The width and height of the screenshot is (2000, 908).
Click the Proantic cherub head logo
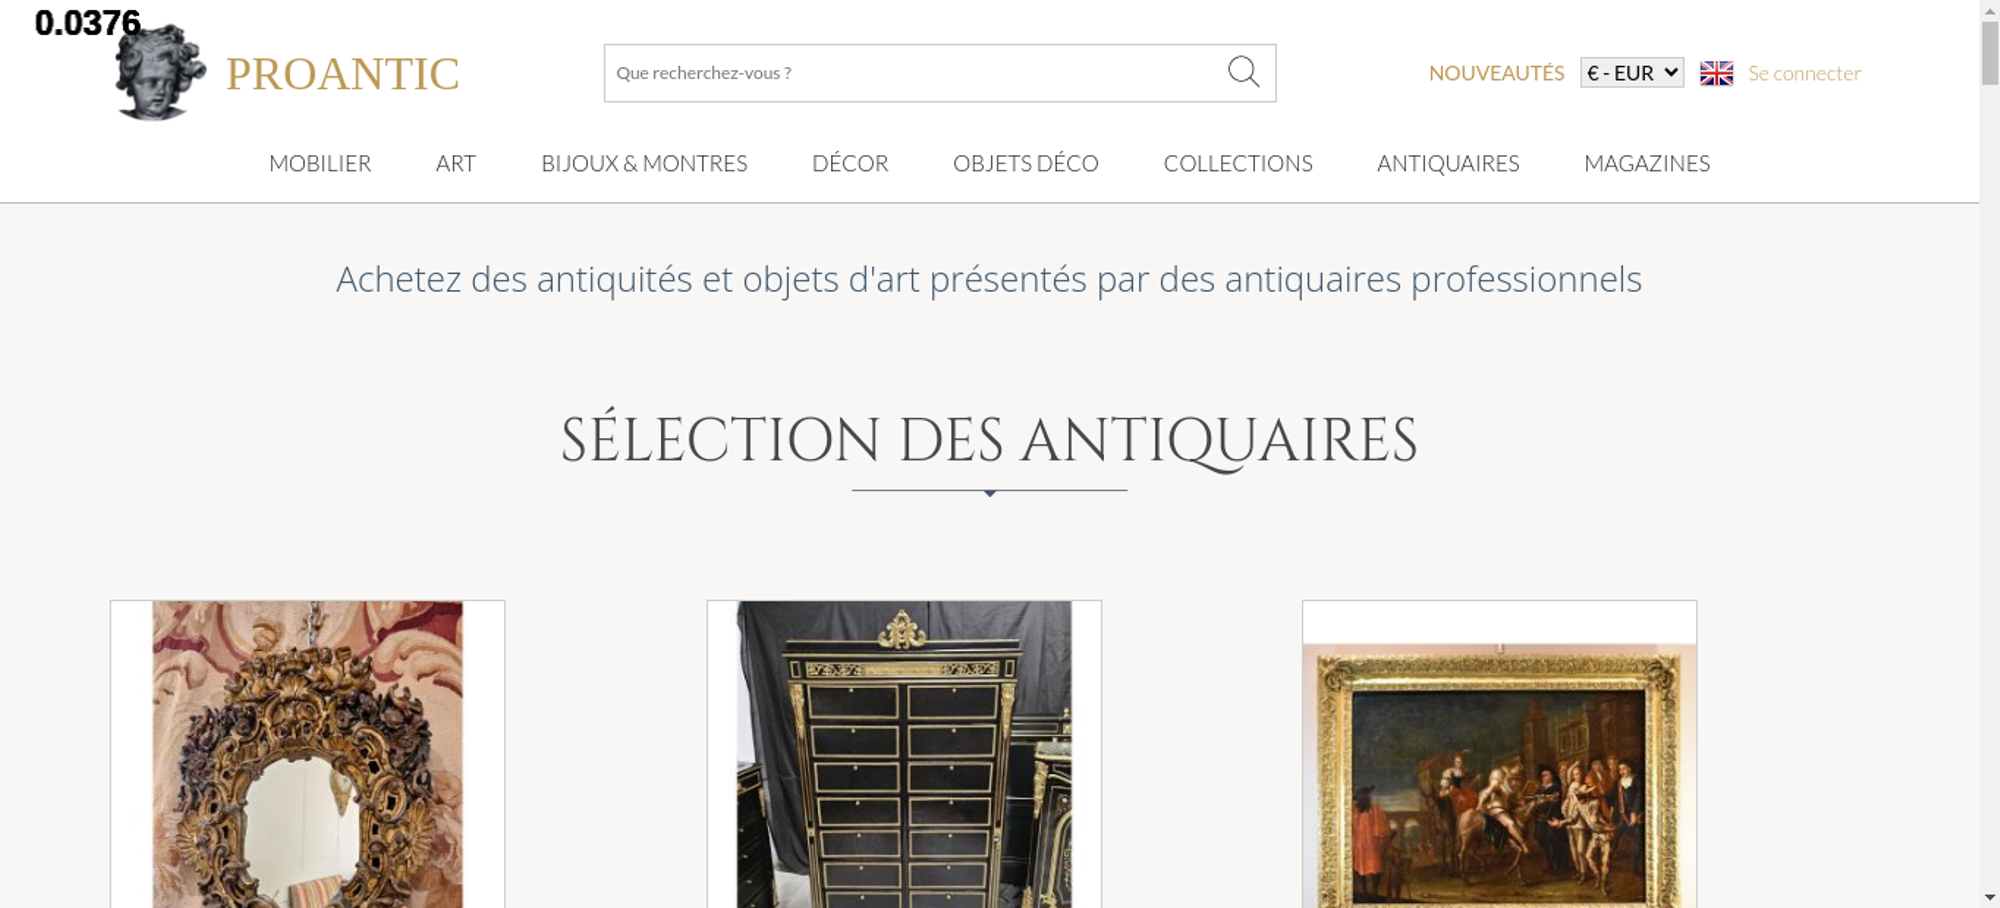click(x=160, y=72)
